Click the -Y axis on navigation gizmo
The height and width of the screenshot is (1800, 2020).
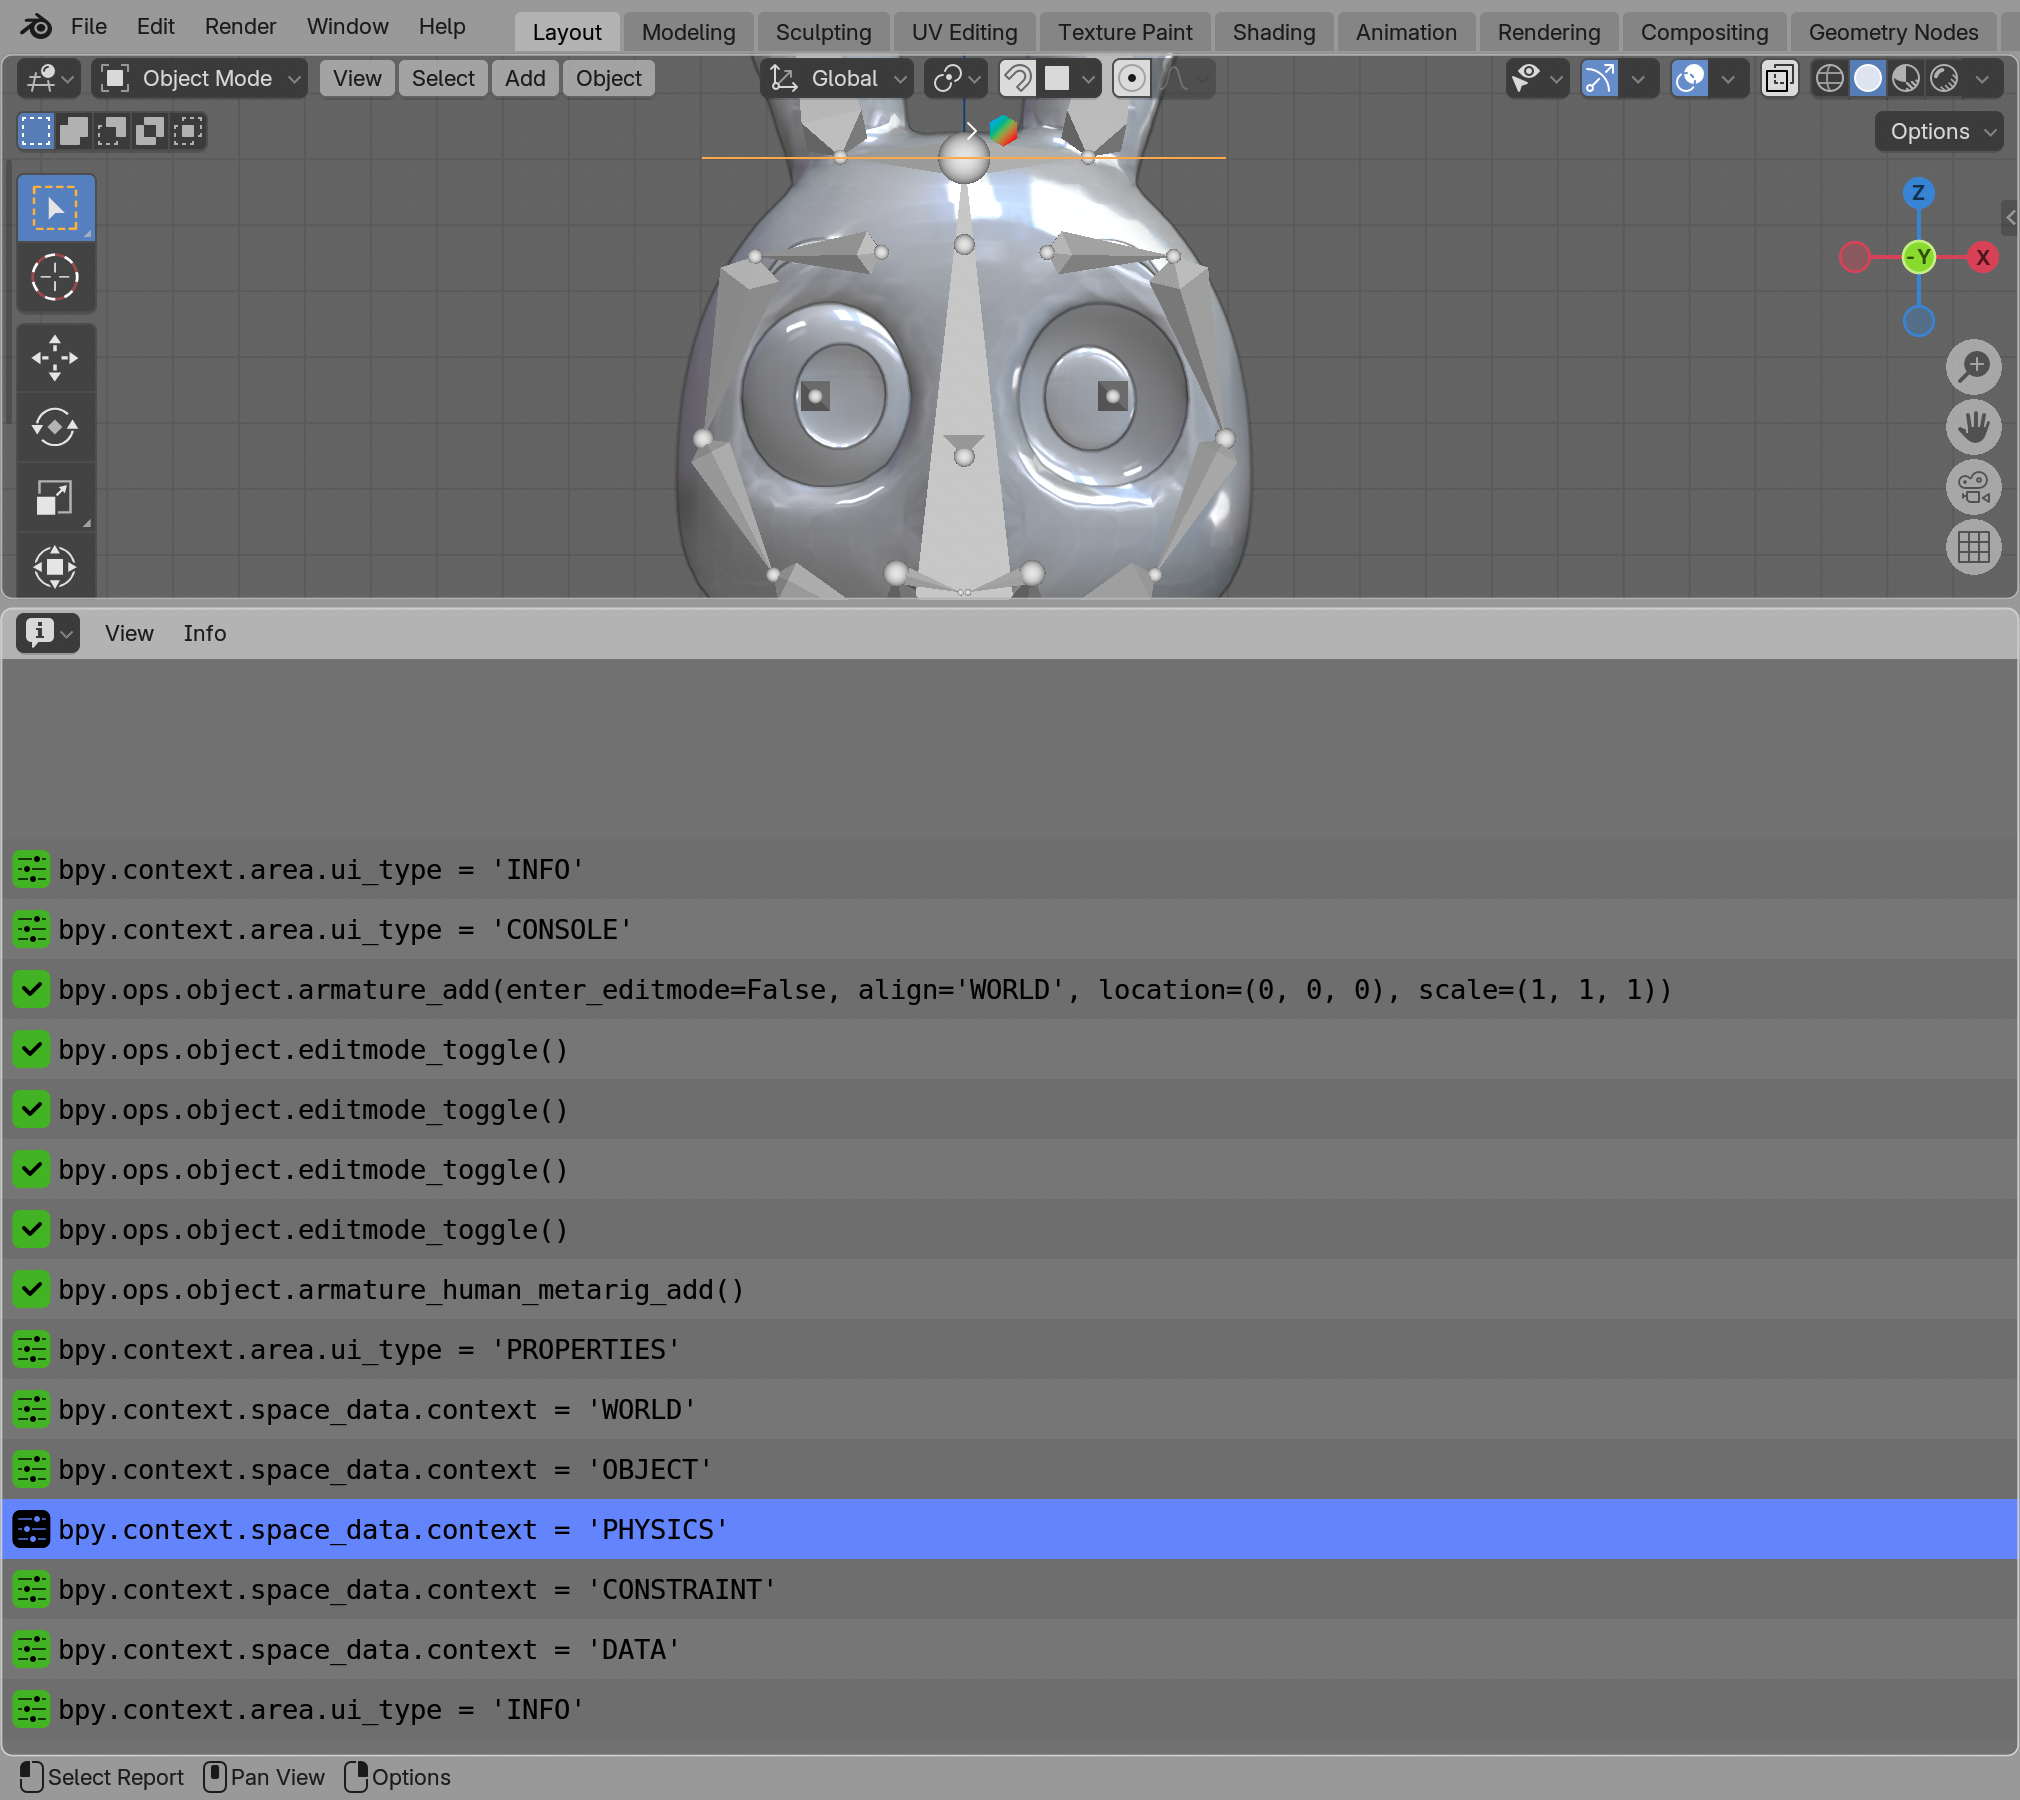point(1919,257)
